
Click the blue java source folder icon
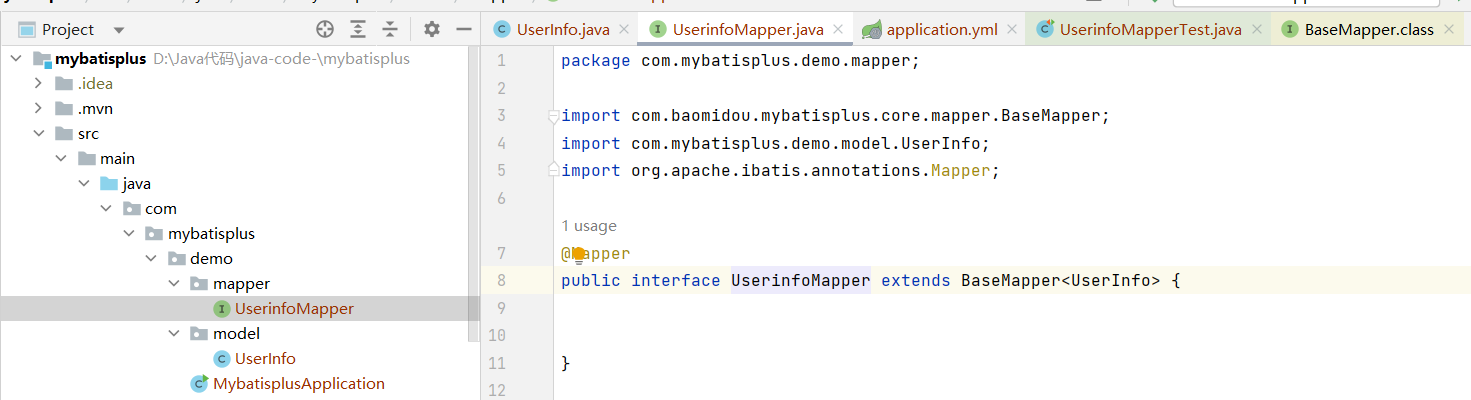point(108,184)
